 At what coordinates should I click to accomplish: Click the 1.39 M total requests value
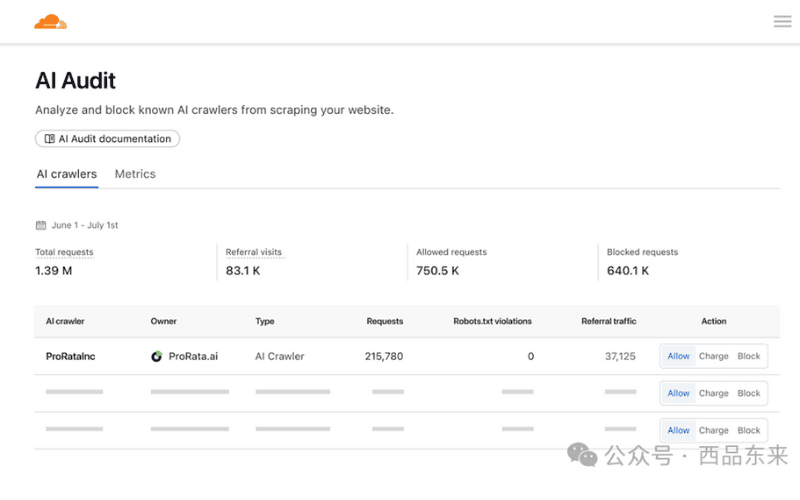[54, 271]
